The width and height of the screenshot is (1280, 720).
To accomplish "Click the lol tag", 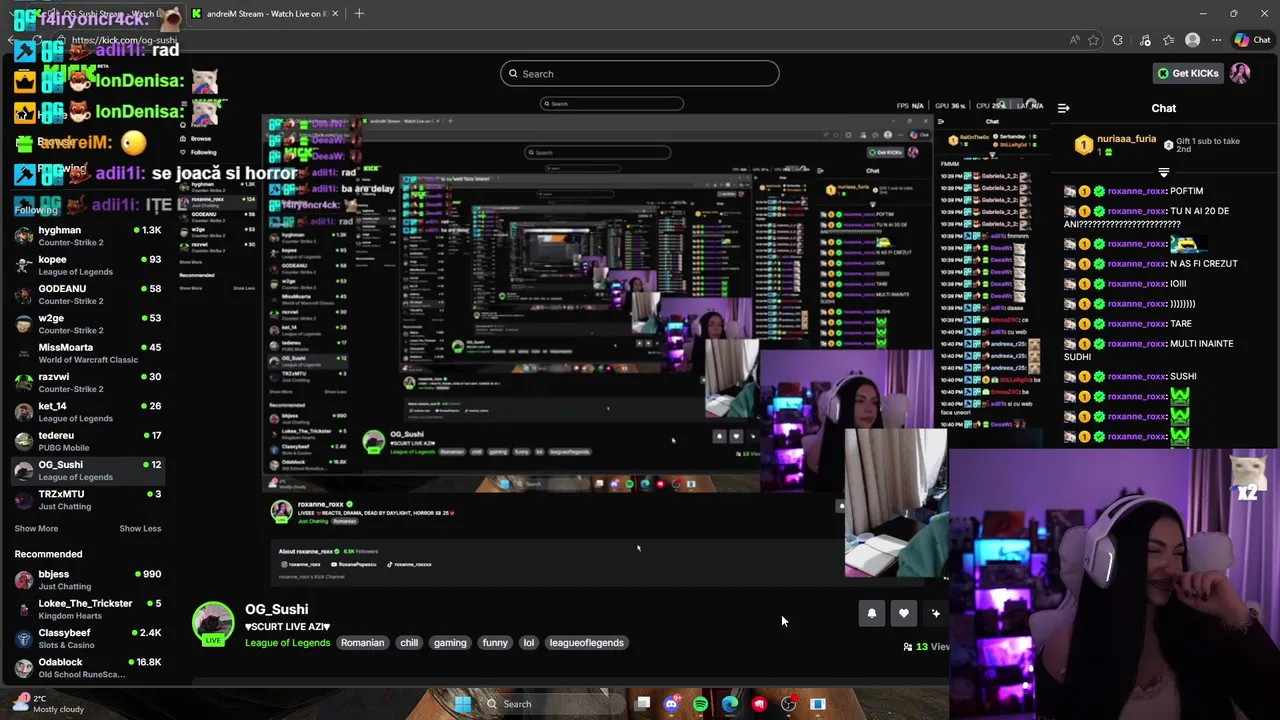I will click(529, 643).
